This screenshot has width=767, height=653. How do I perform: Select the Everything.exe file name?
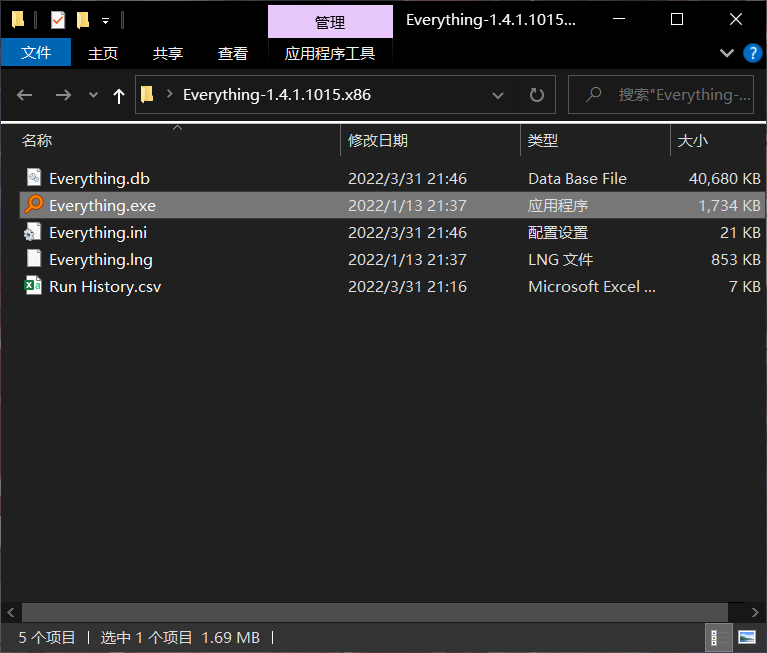[x=102, y=205]
